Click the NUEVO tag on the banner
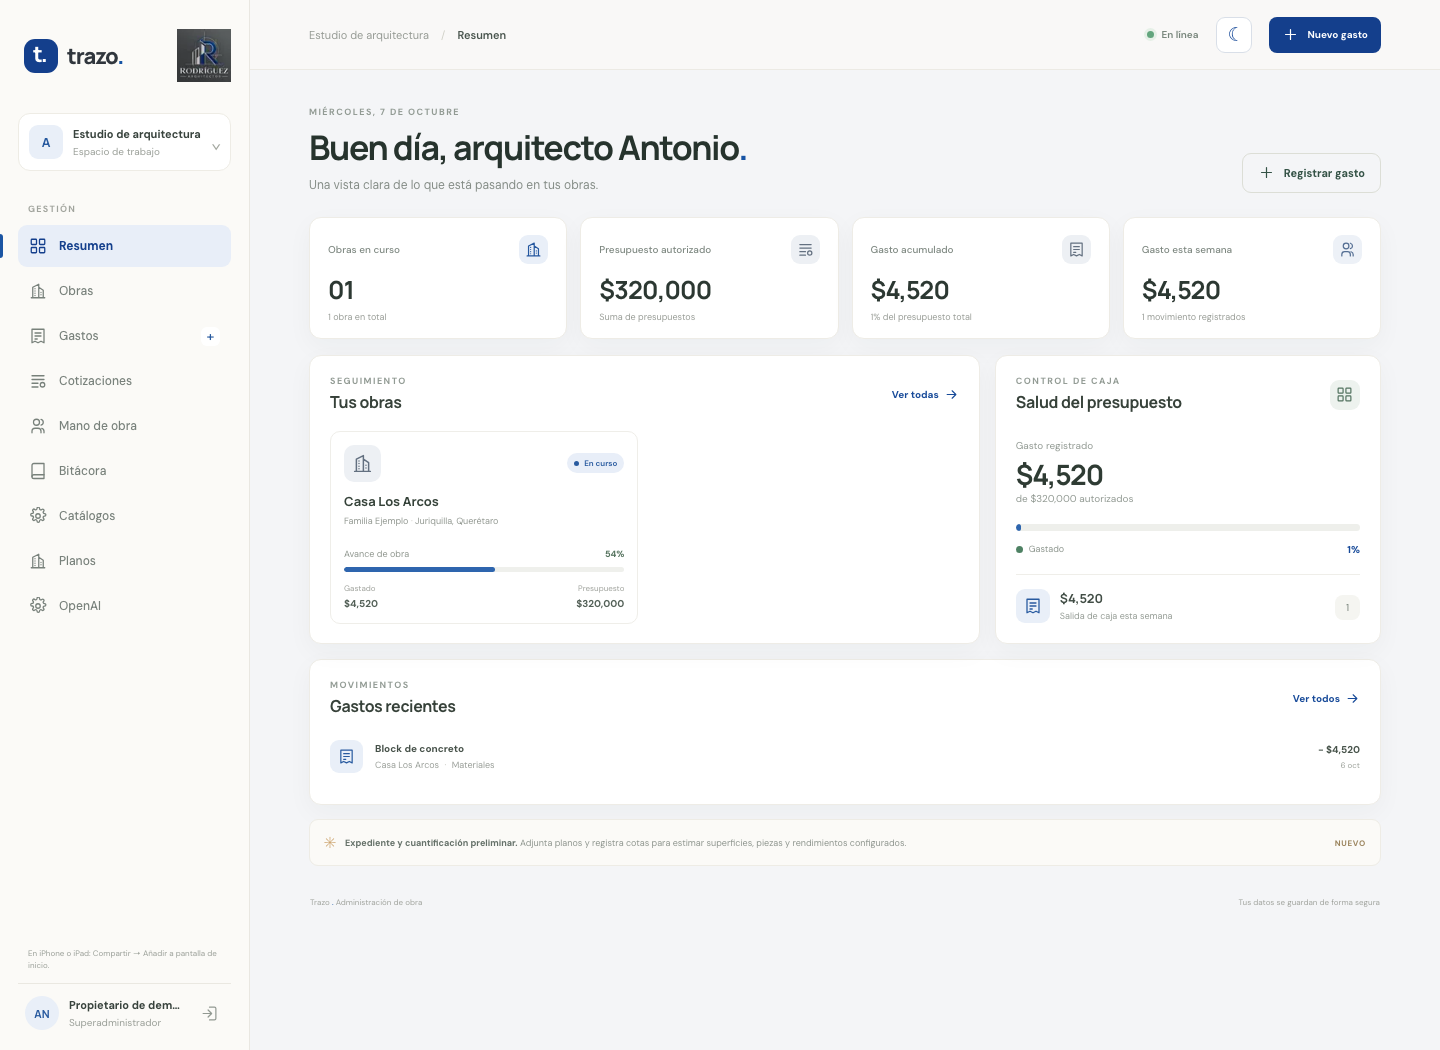Screen dimensions: 1440x1050 pos(1350,843)
